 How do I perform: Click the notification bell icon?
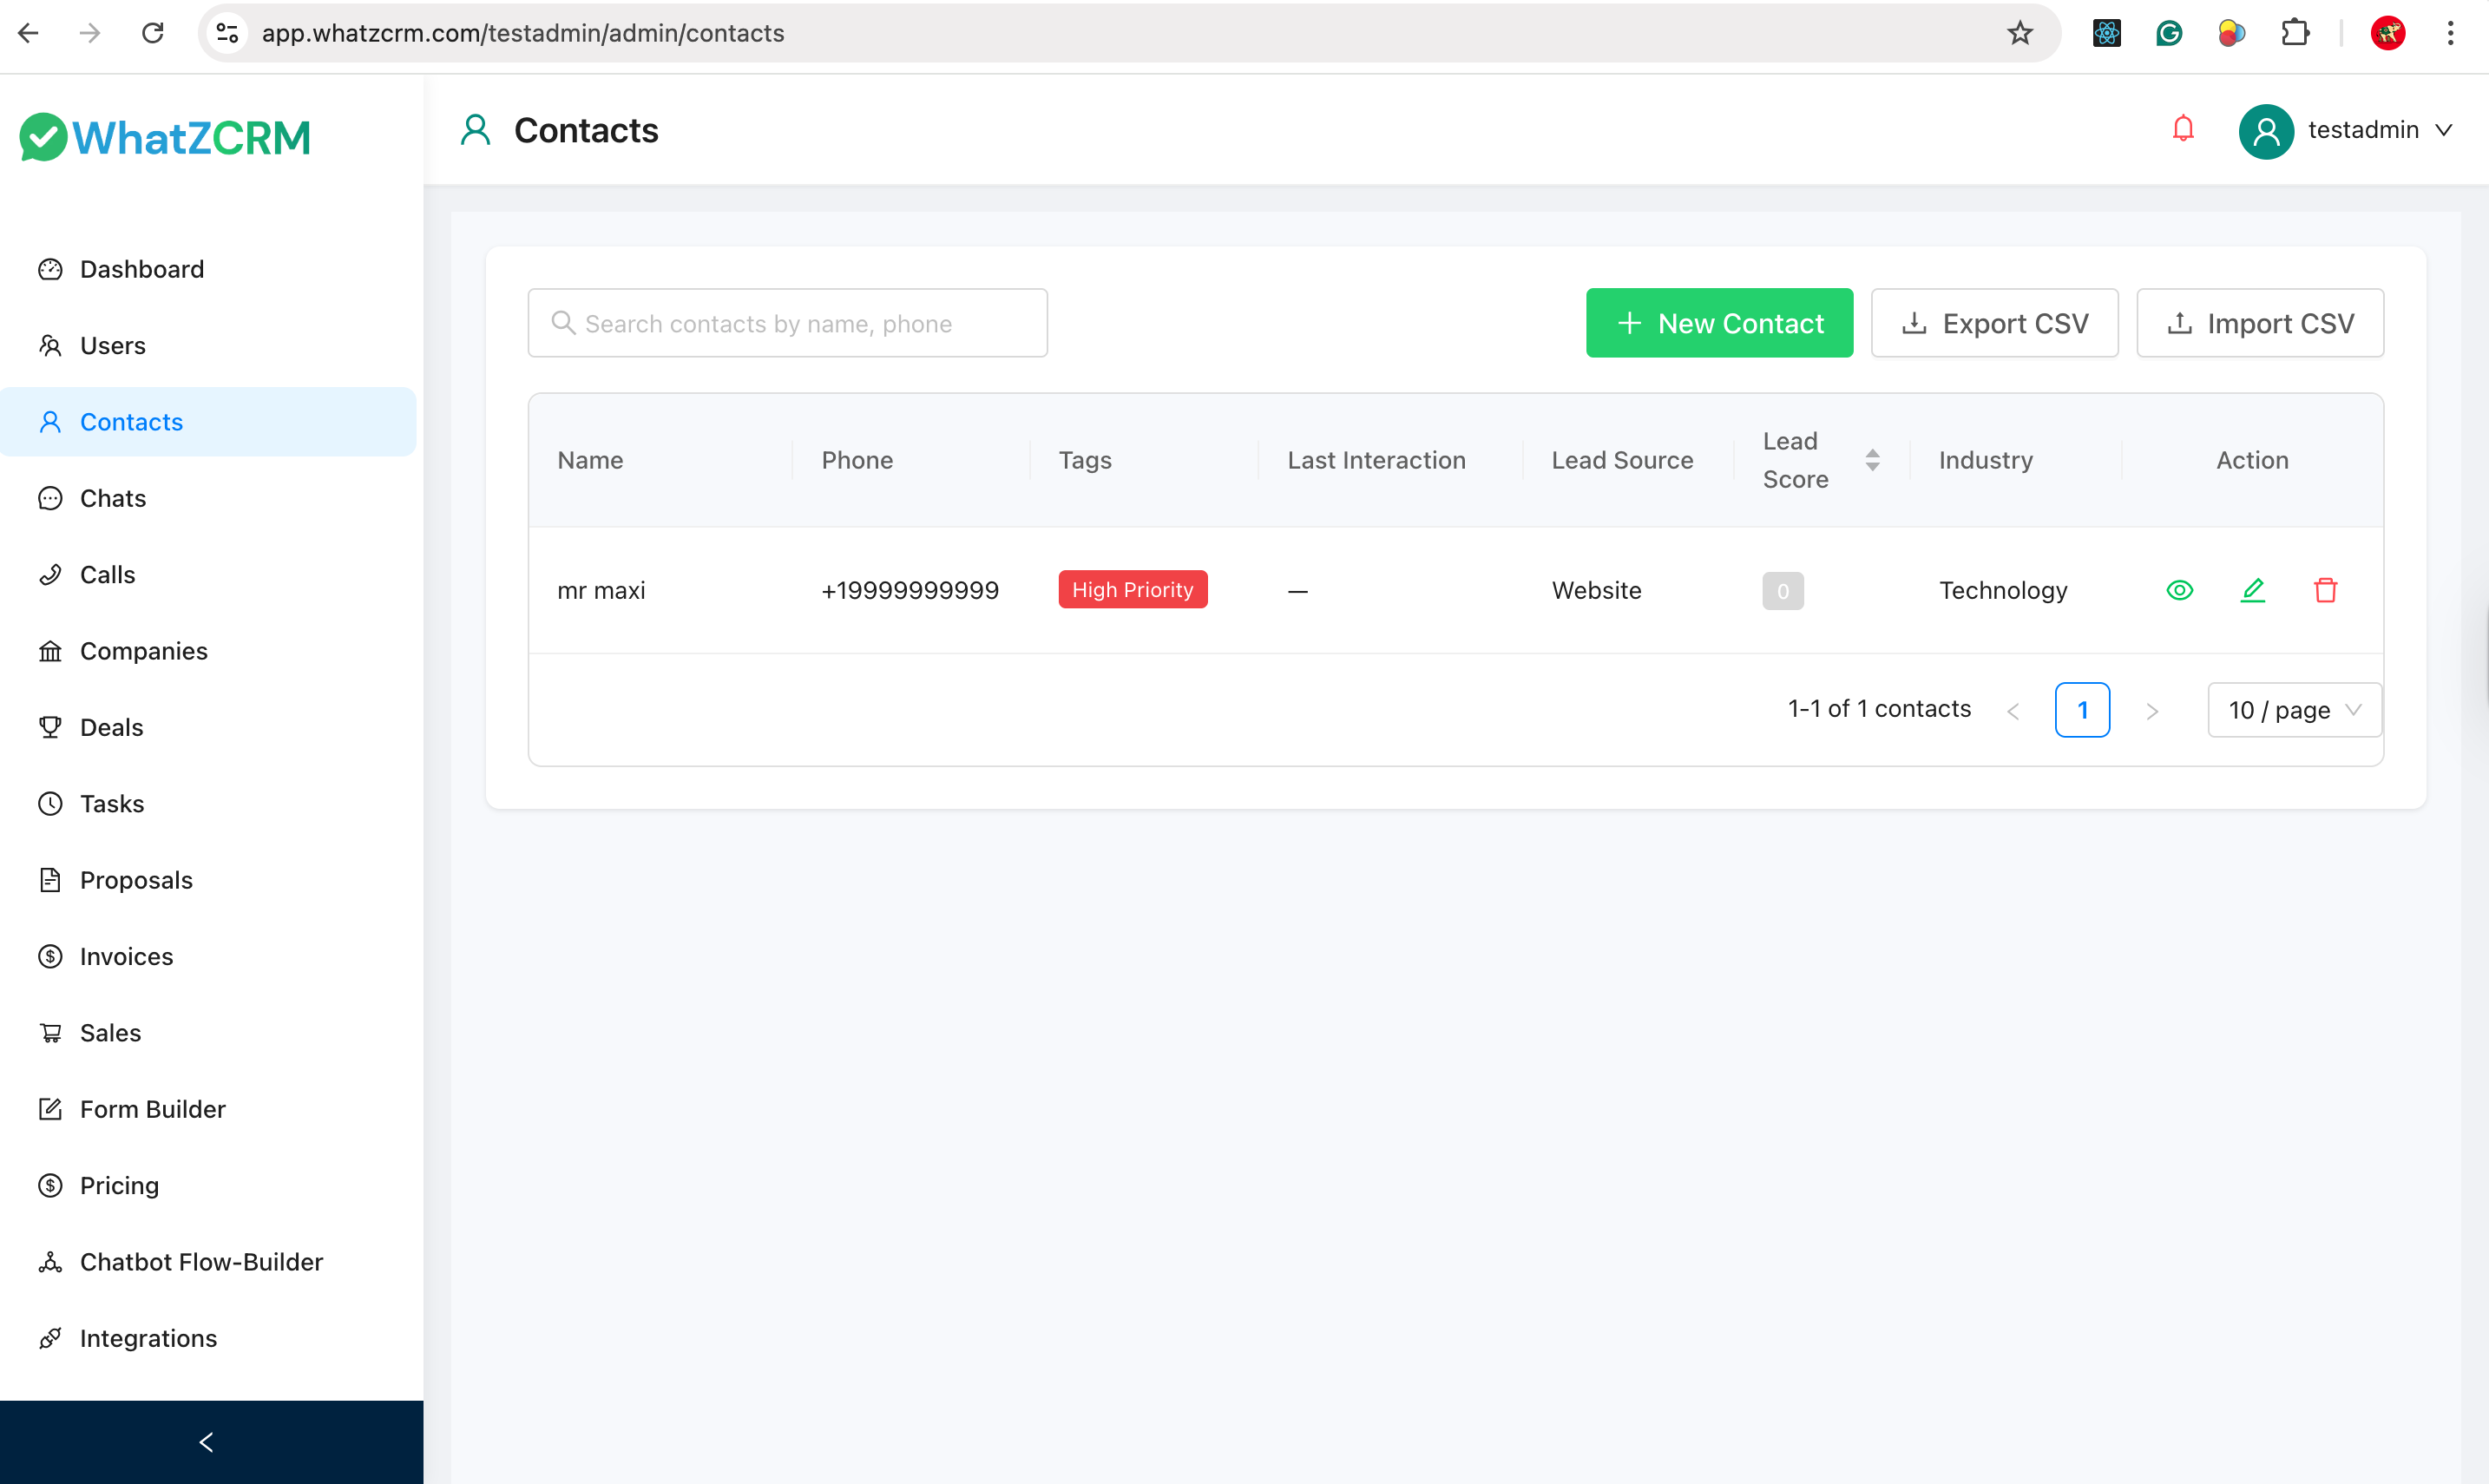coord(2183,129)
